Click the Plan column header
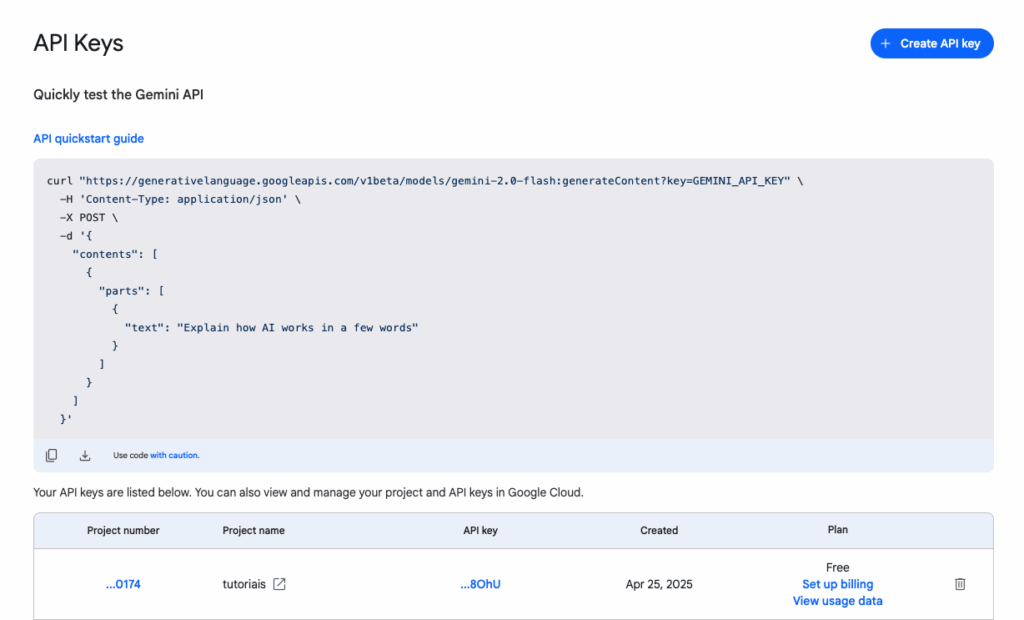1024x620 pixels. pos(837,530)
